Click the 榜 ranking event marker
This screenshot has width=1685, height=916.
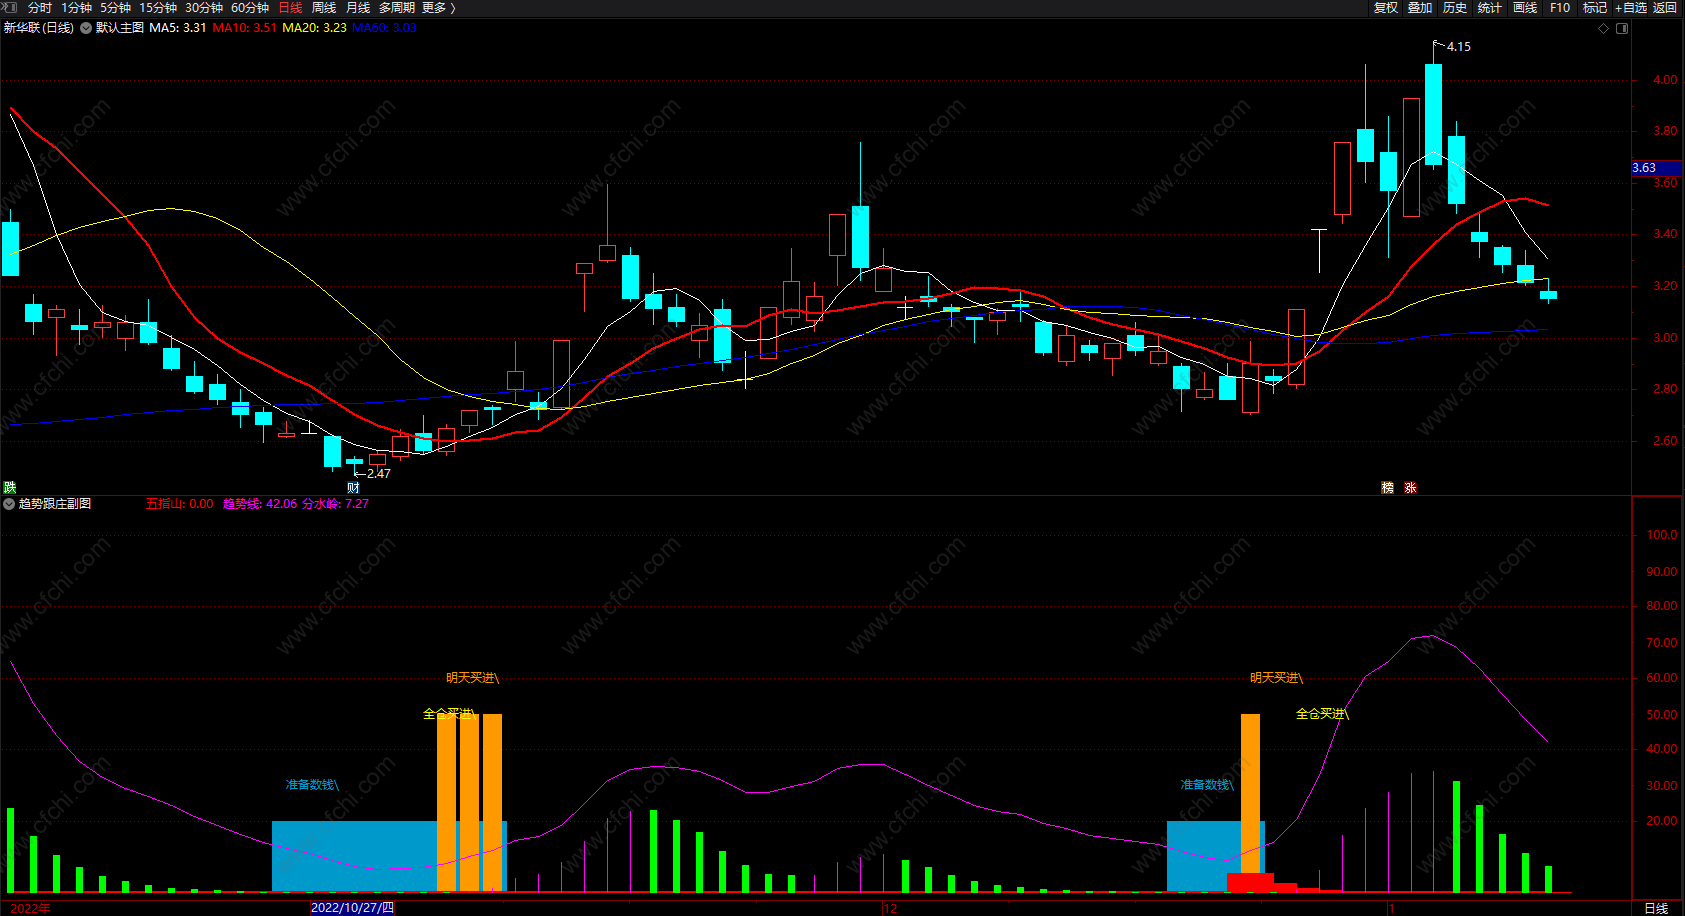[1387, 488]
